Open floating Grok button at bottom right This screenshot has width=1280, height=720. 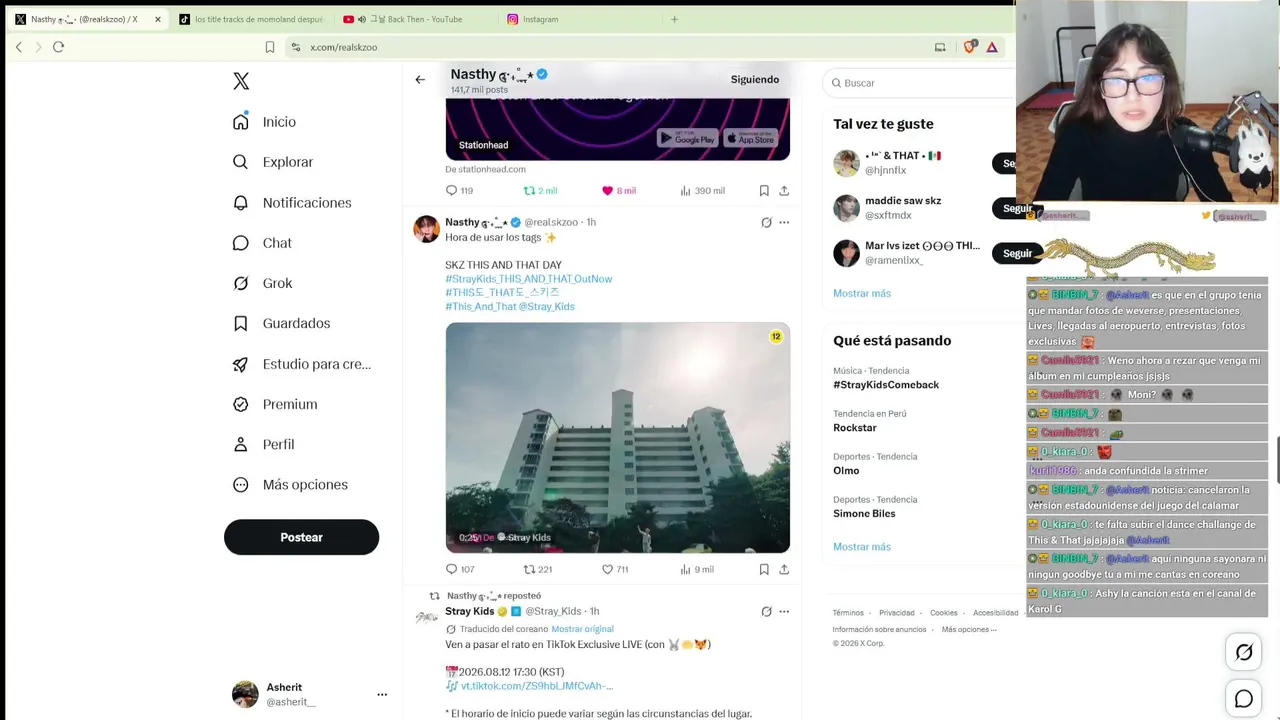coord(1244,652)
